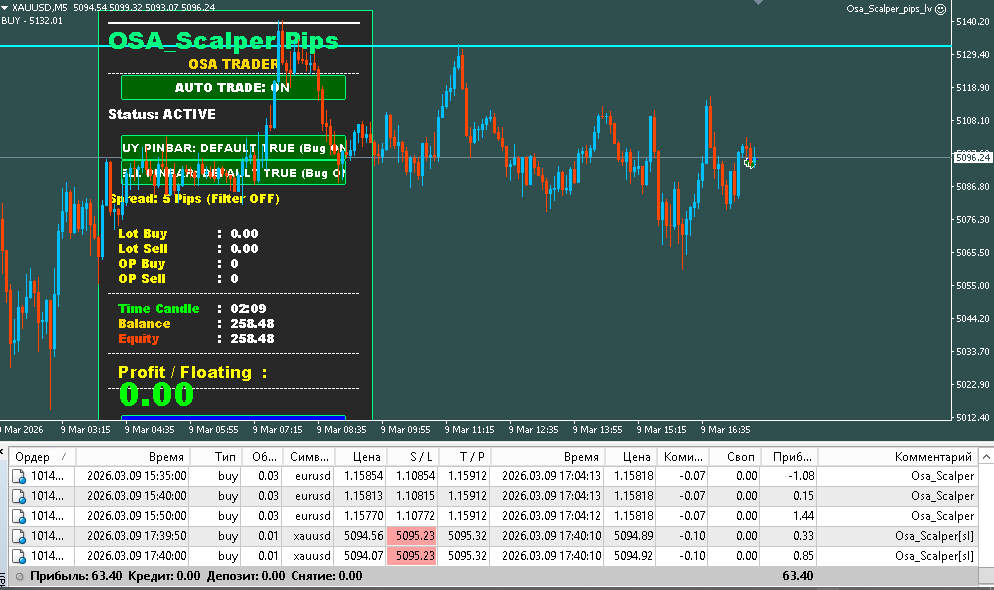Click the BUY - 5132.01 label

tap(32, 20)
